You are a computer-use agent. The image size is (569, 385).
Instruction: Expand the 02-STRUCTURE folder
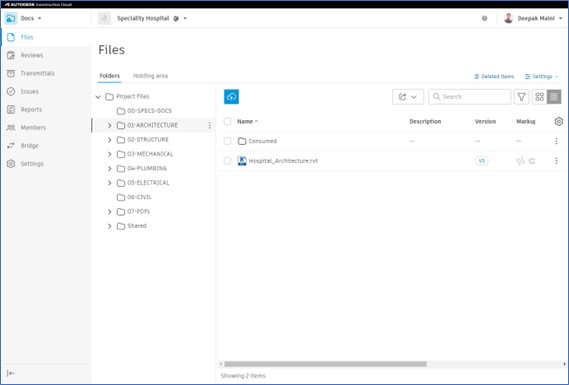(x=110, y=140)
